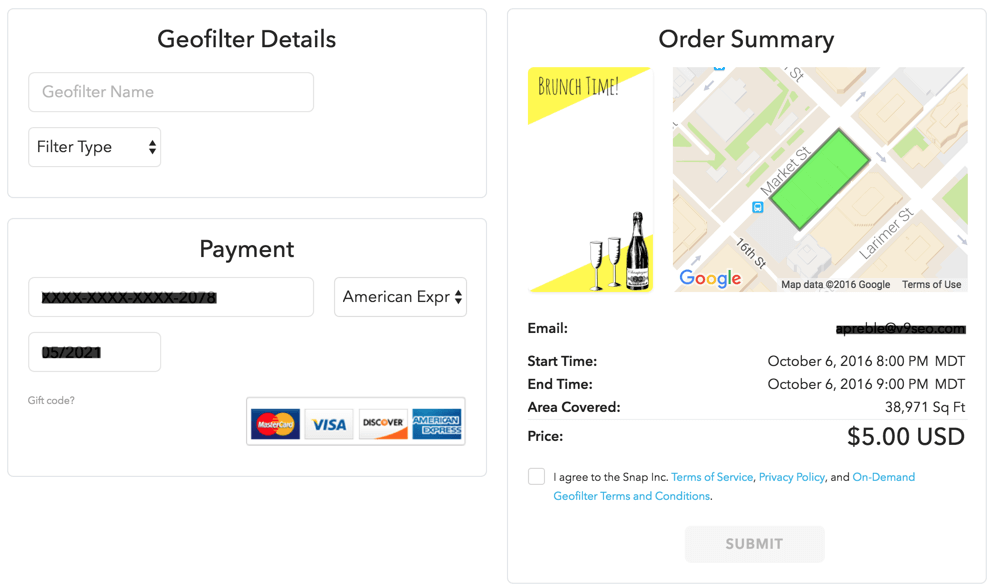This screenshot has width=994, height=588.
Task: Check the agree to terms checkbox
Action: click(x=537, y=477)
